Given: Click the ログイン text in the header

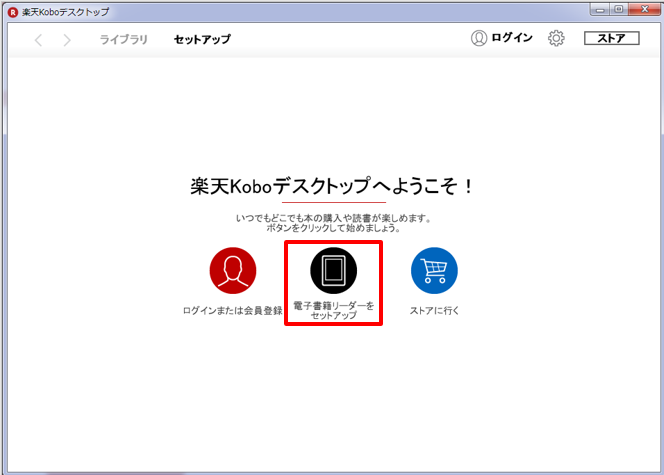Looking at the screenshot, I should coord(512,38).
